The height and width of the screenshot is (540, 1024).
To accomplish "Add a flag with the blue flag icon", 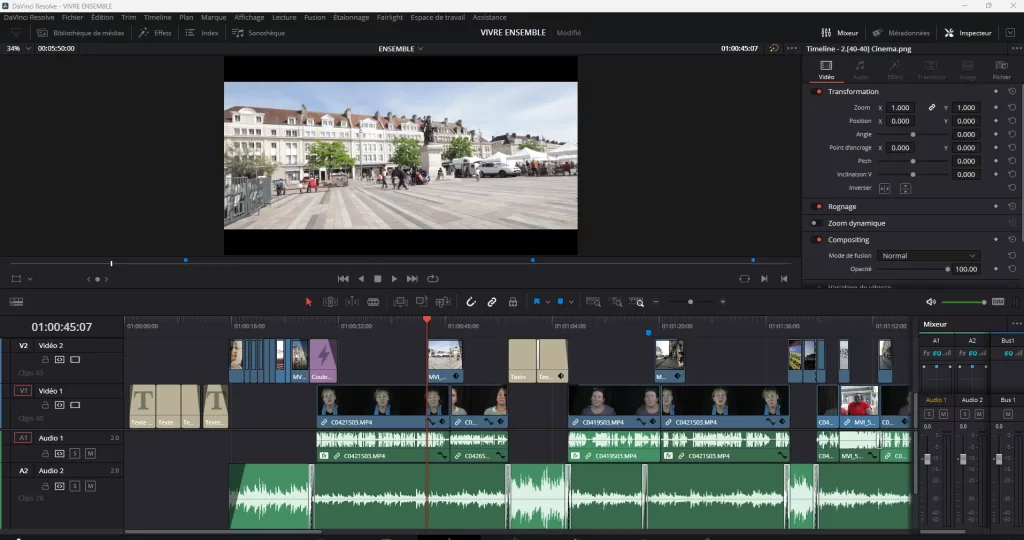I will 537,302.
